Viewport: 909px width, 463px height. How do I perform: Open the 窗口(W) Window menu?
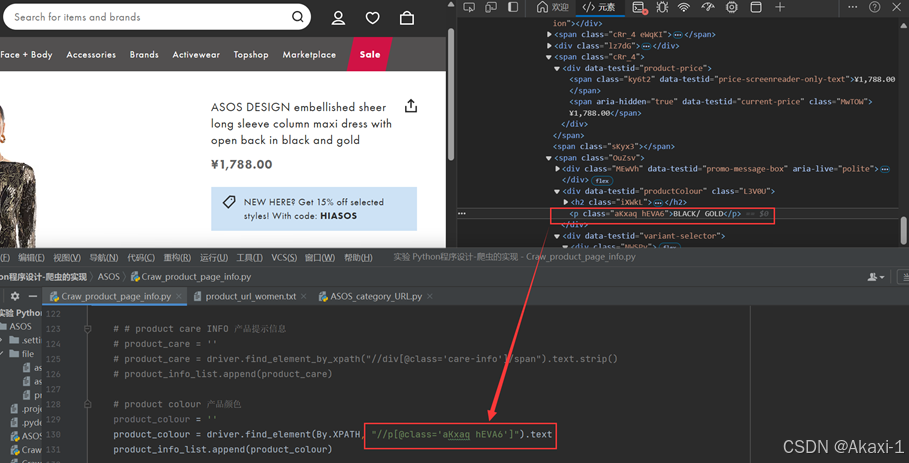coord(320,257)
